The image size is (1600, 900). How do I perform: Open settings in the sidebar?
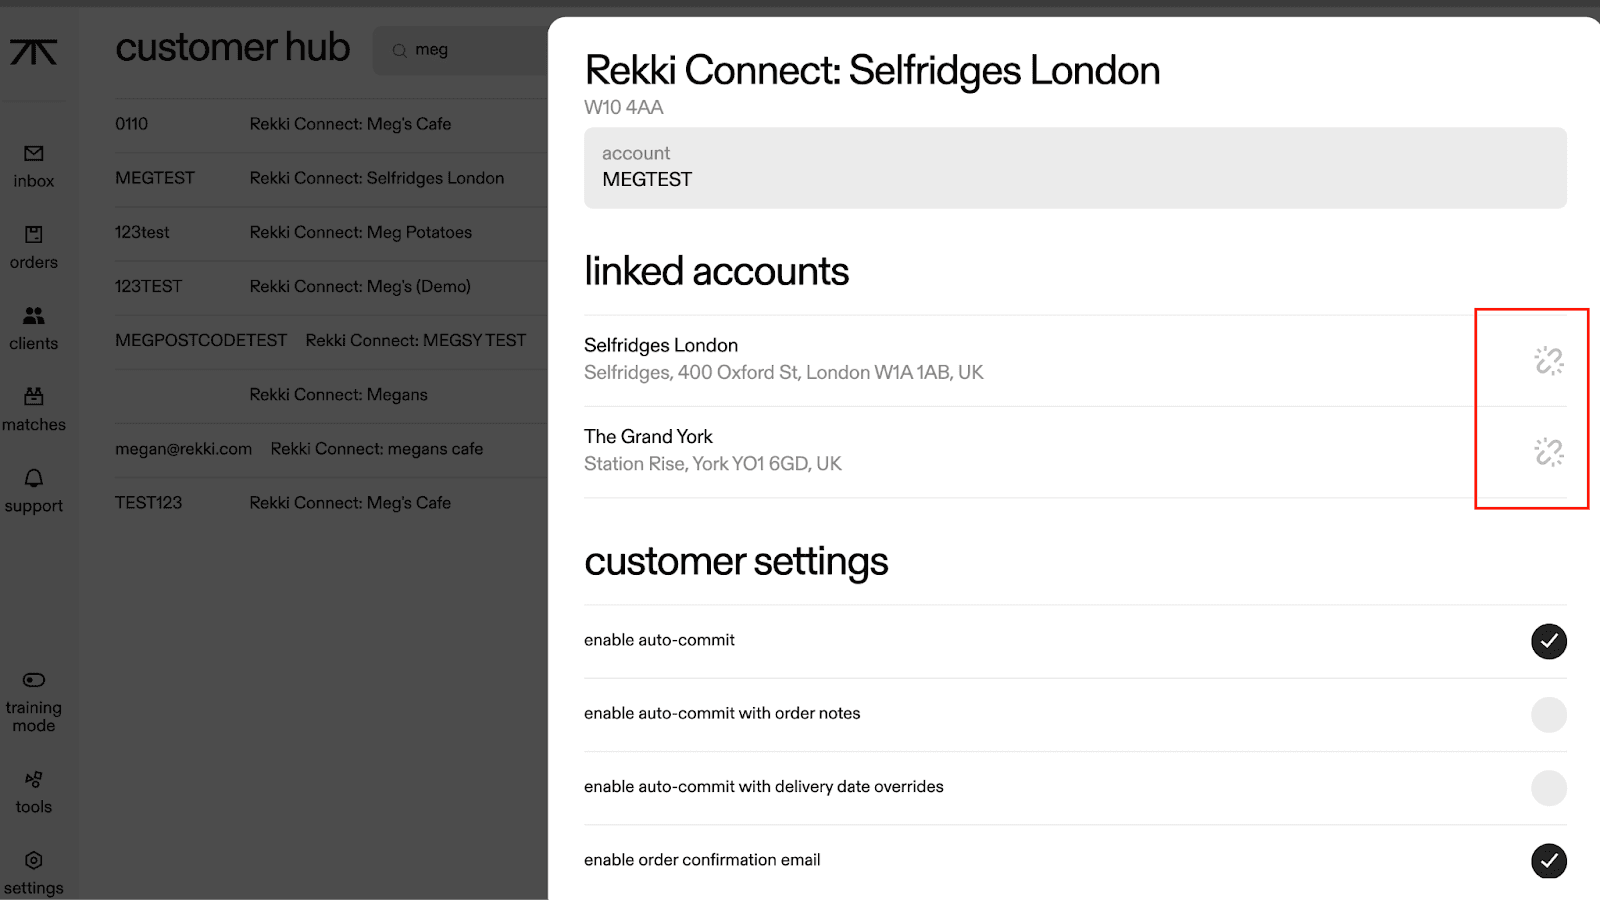(34, 872)
